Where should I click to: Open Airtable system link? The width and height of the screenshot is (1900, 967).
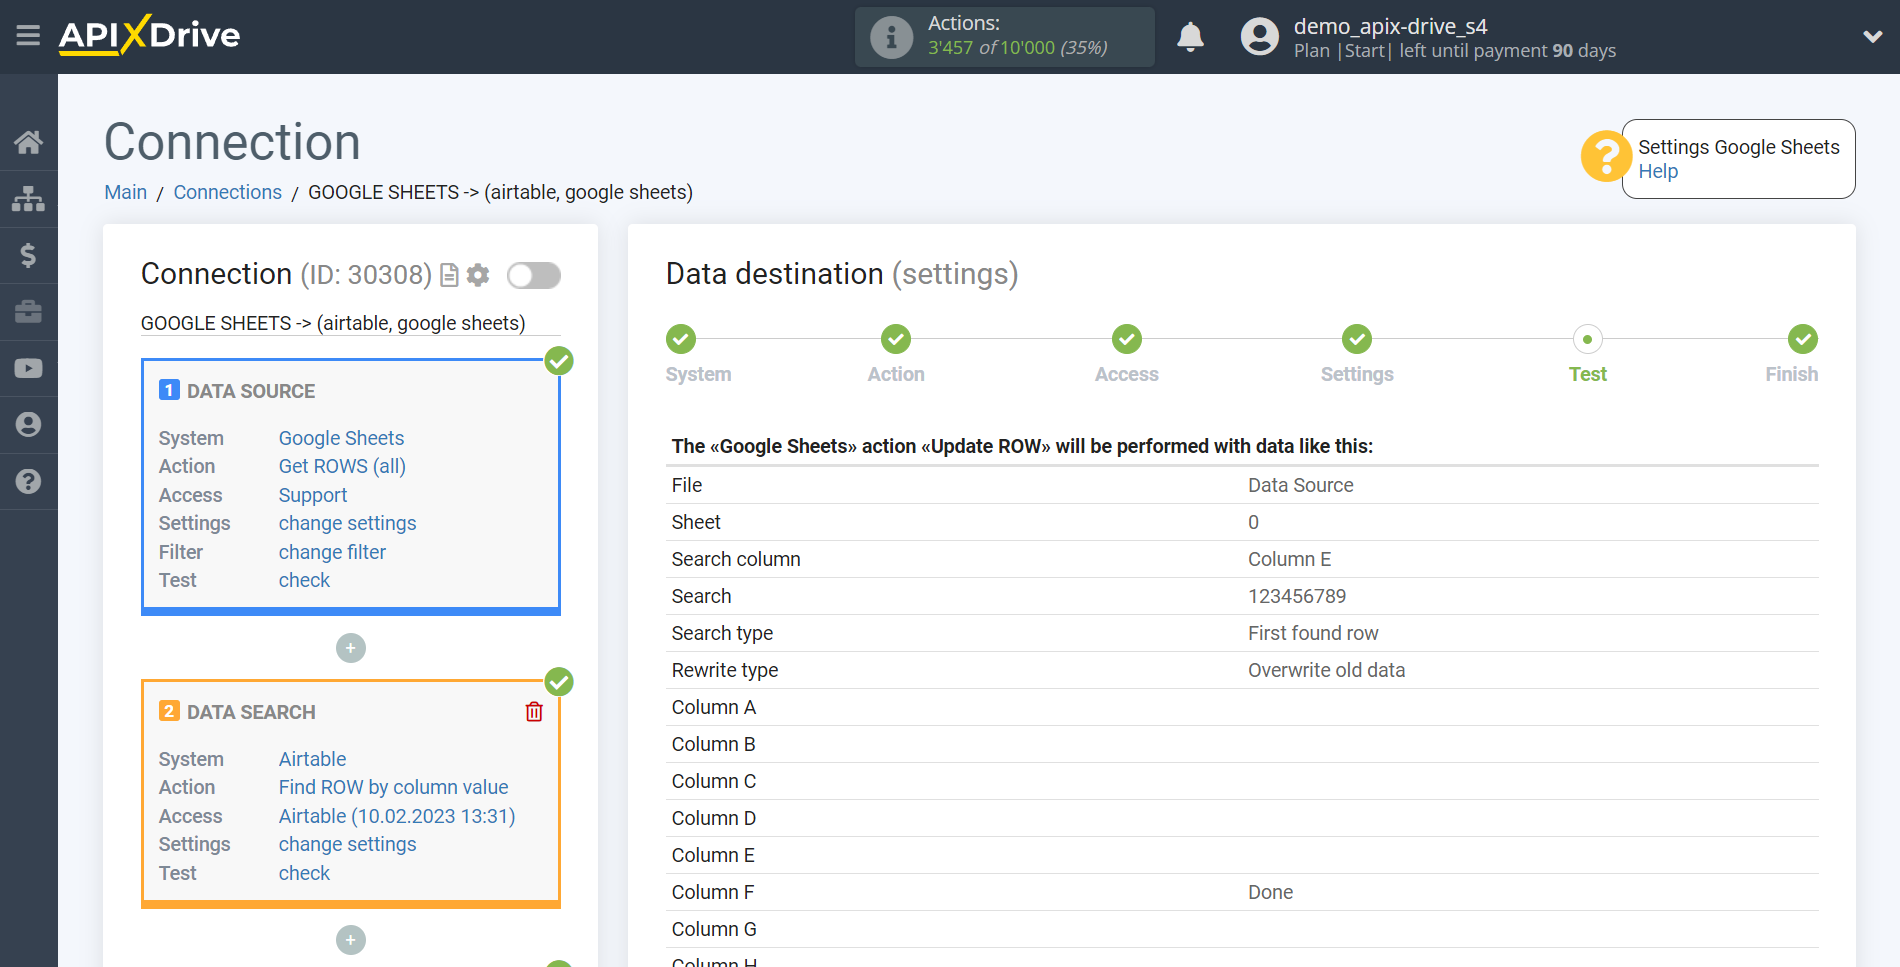tap(312, 759)
